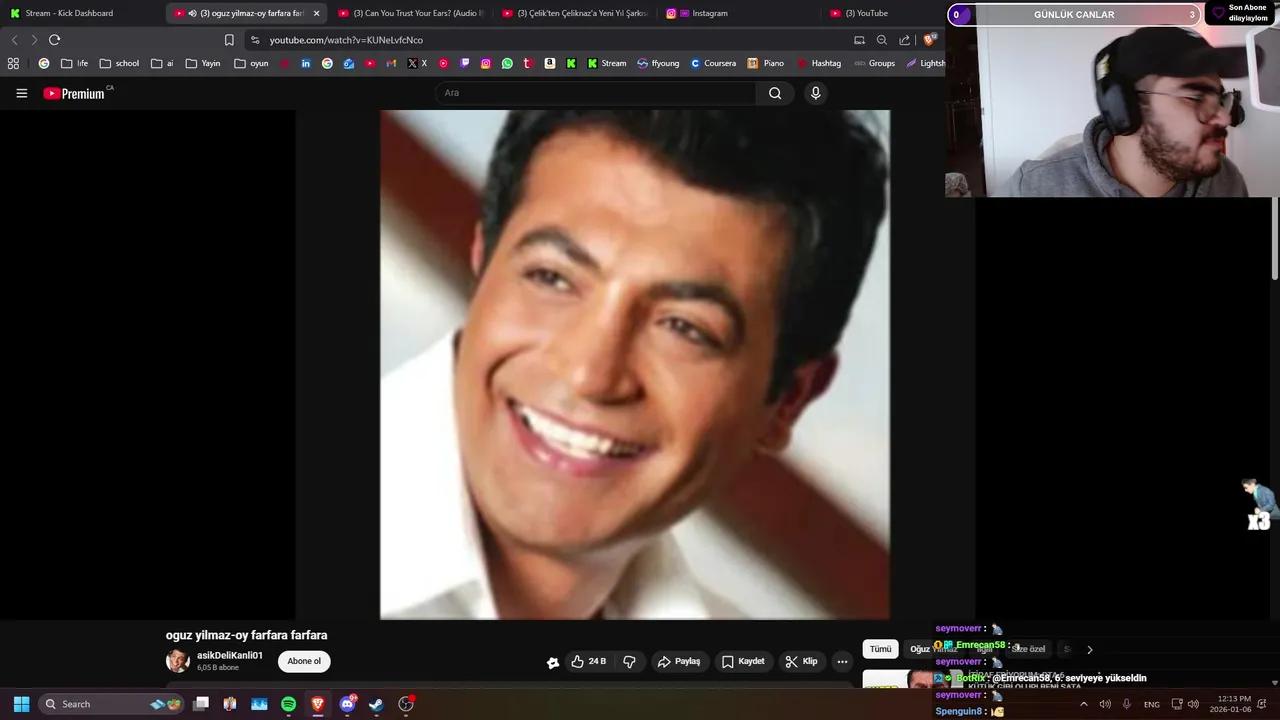Open the Piano bookmark

pos(766,63)
